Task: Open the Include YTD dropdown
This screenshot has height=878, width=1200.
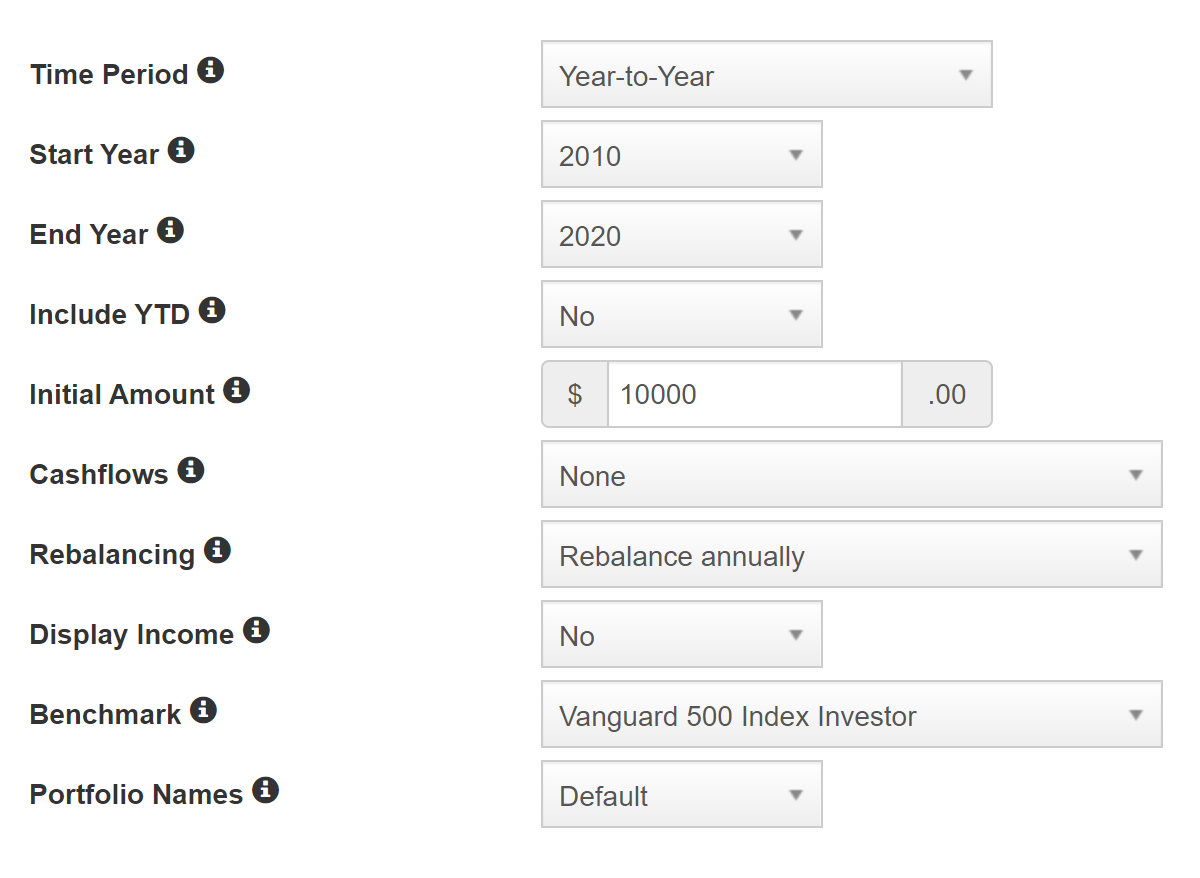Action: coord(682,314)
